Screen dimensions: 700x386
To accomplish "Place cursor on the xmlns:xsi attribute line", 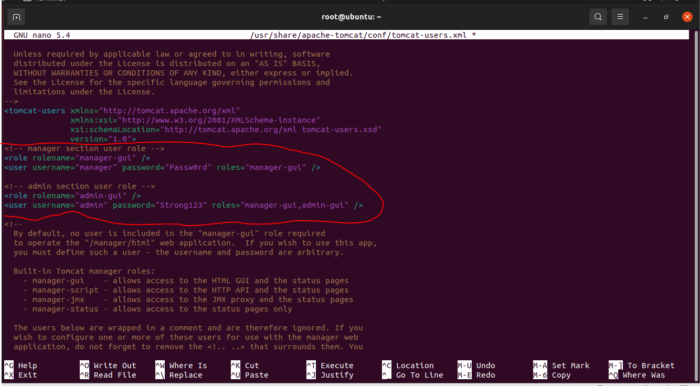I will (195, 120).
